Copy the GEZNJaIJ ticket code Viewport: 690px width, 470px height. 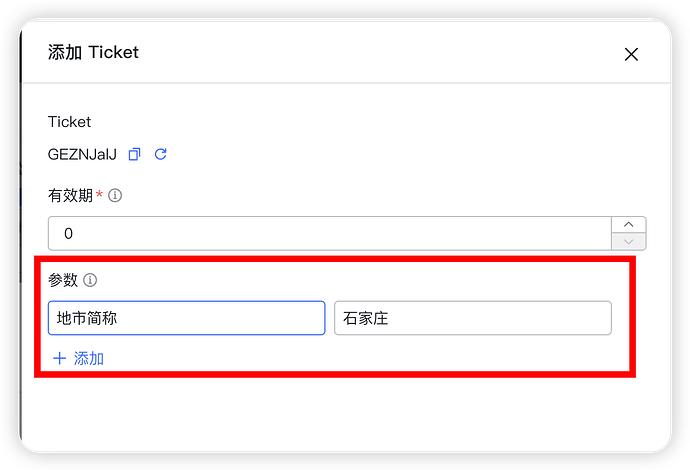[134, 154]
